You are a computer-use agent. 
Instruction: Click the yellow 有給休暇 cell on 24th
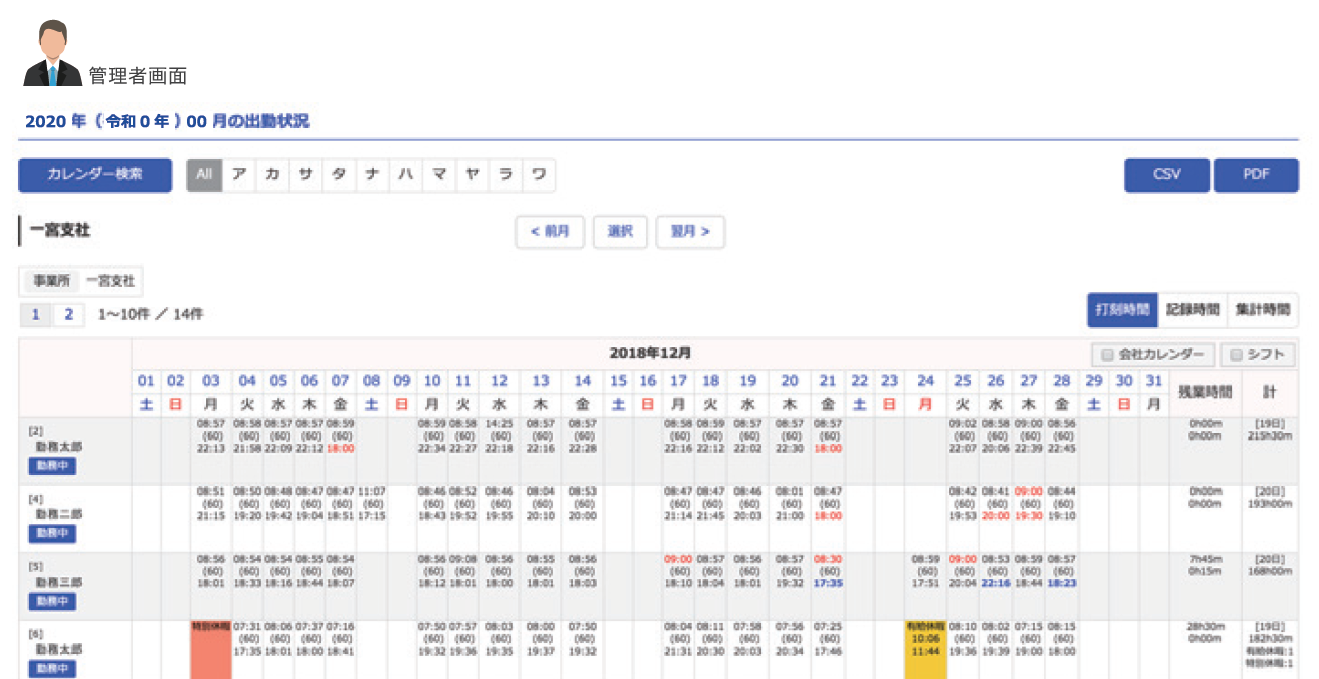[925, 648]
